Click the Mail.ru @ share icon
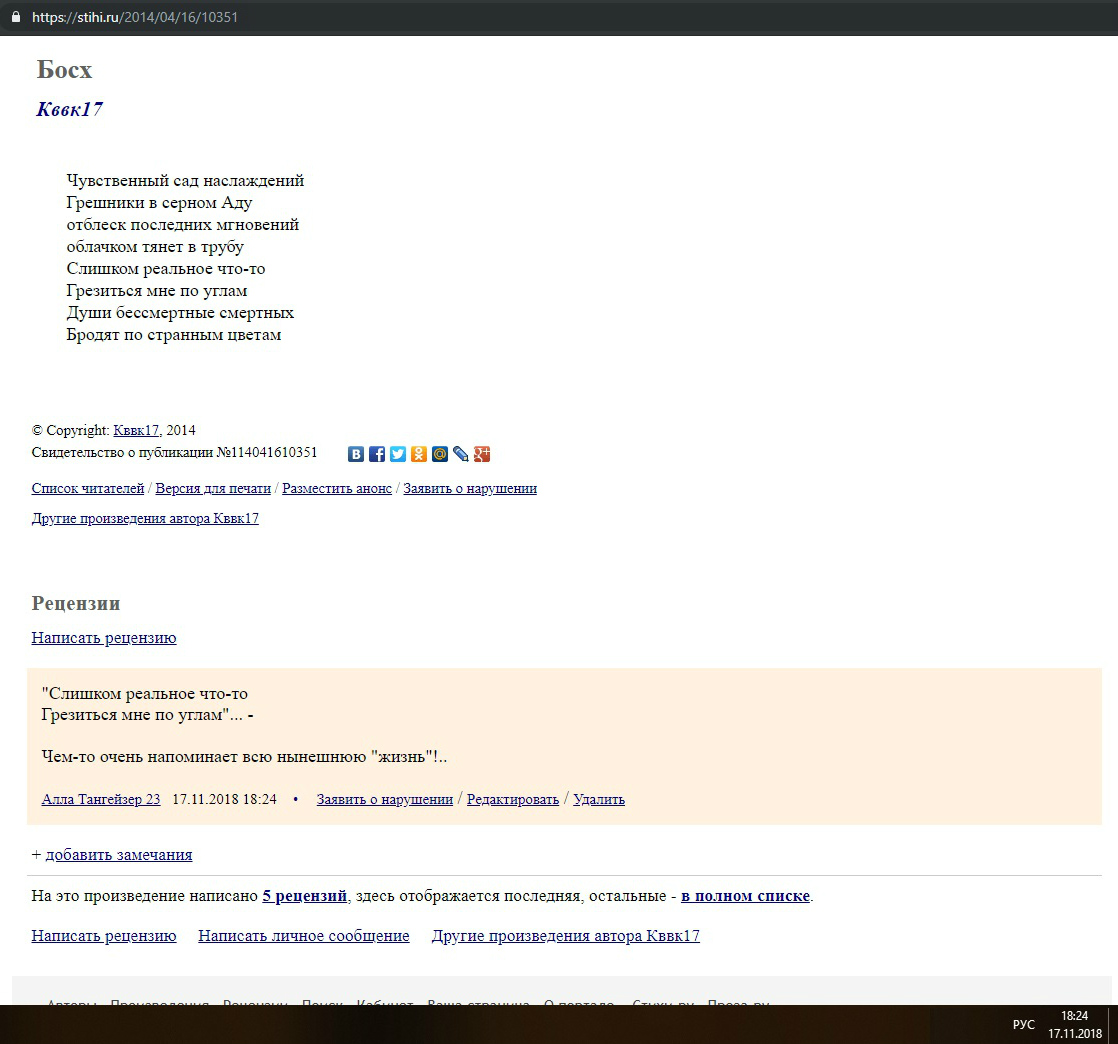The image size is (1118, 1044). [x=440, y=454]
